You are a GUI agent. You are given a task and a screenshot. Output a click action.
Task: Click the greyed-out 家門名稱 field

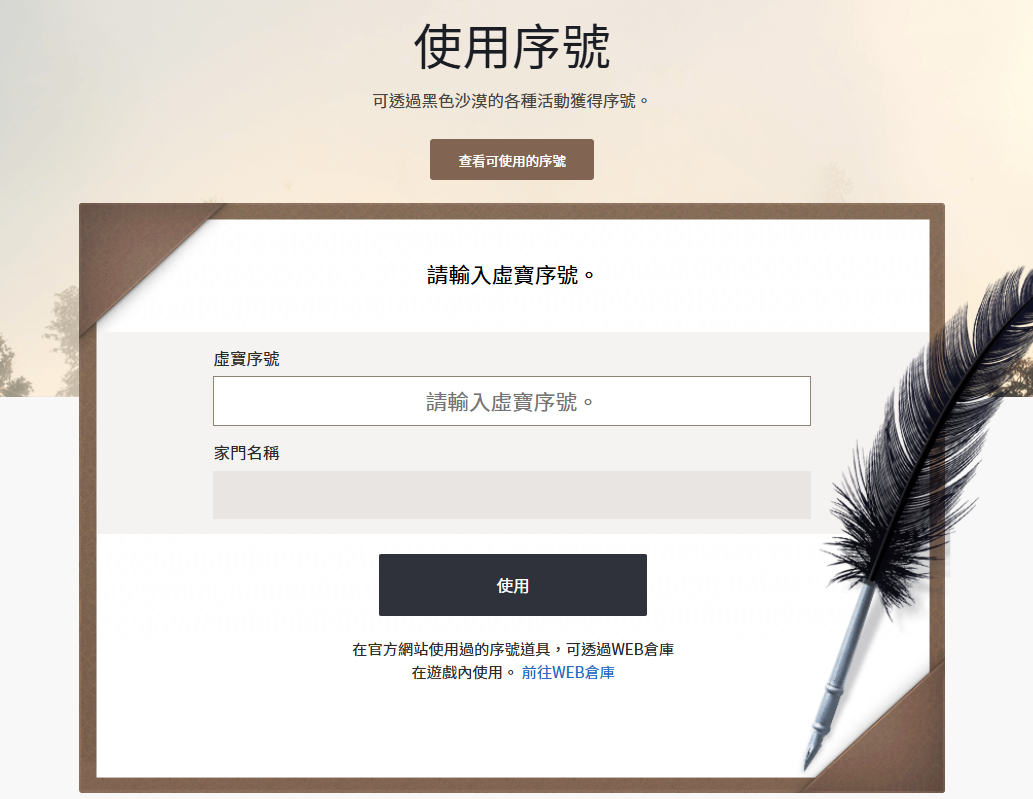[512, 495]
